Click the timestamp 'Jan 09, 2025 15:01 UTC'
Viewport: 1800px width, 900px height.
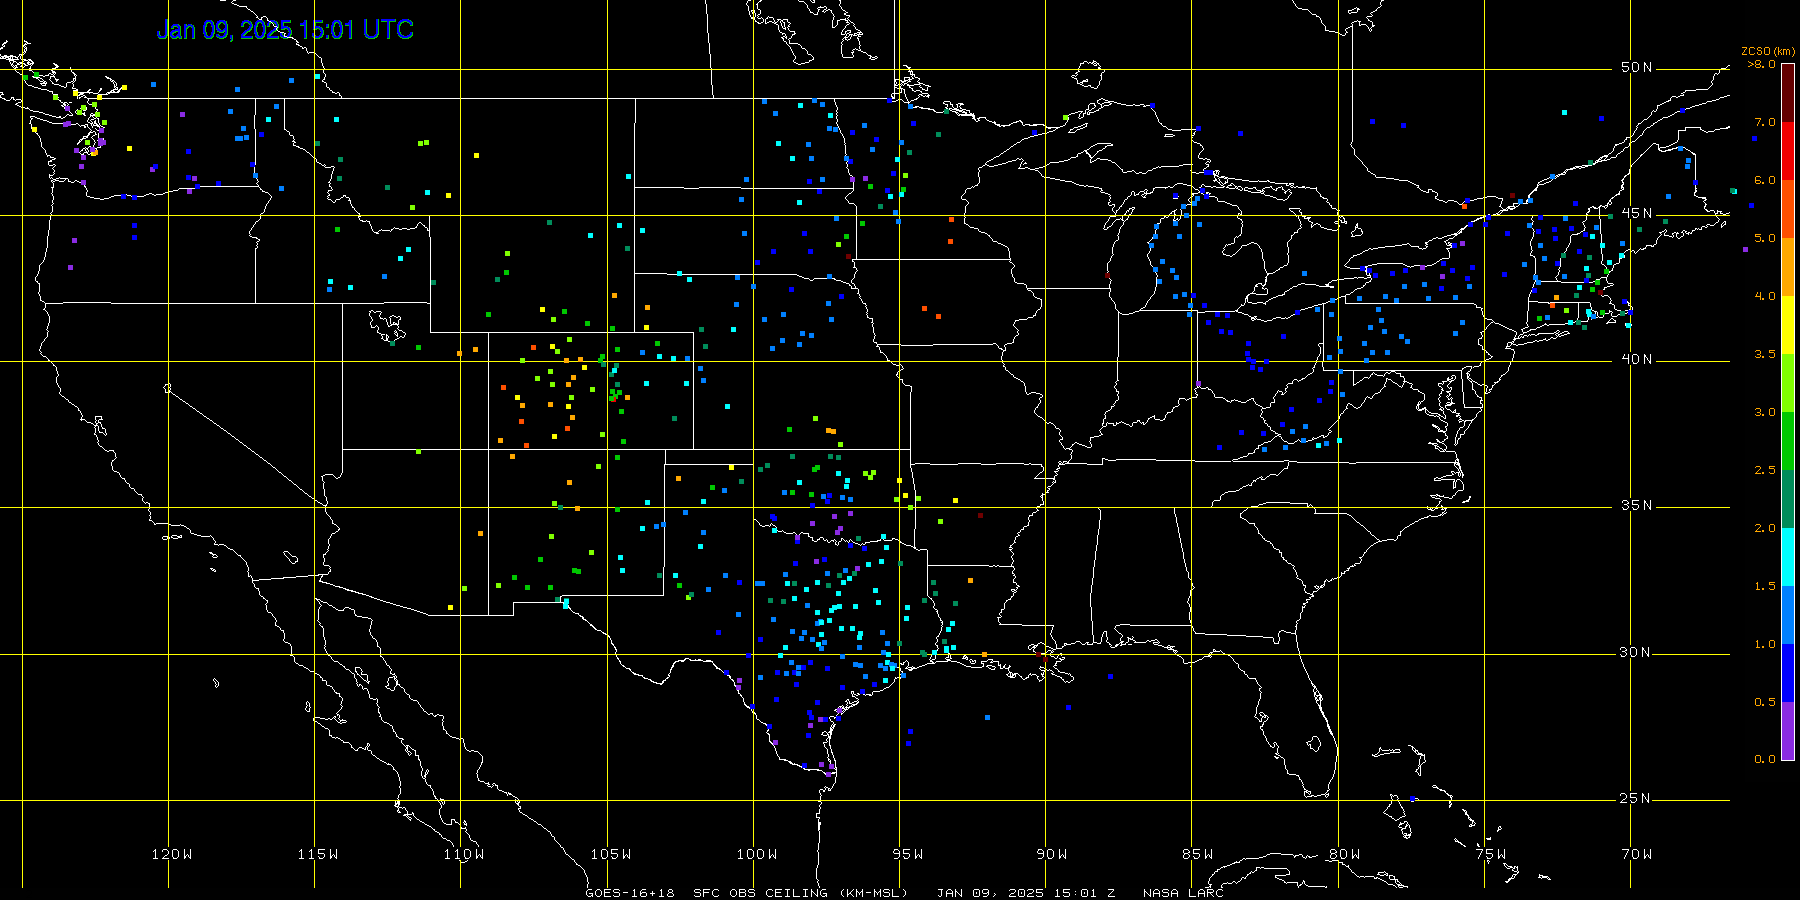click(x=285, y=30)
